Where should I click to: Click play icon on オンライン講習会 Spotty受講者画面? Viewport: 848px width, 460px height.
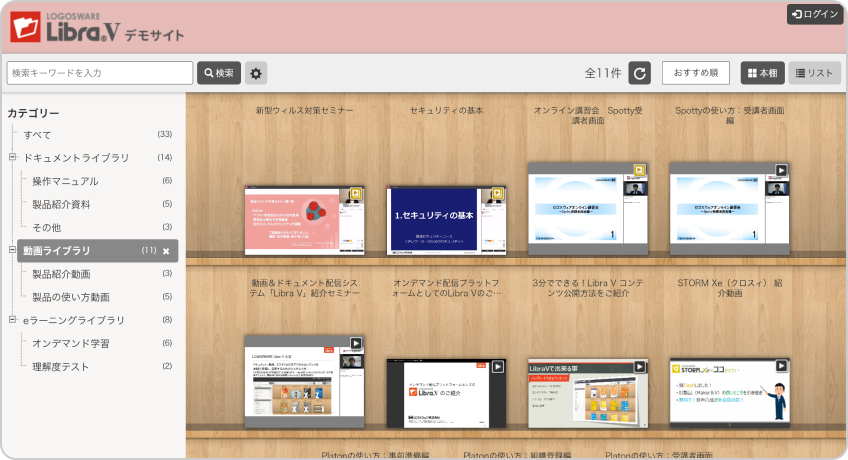639,170
